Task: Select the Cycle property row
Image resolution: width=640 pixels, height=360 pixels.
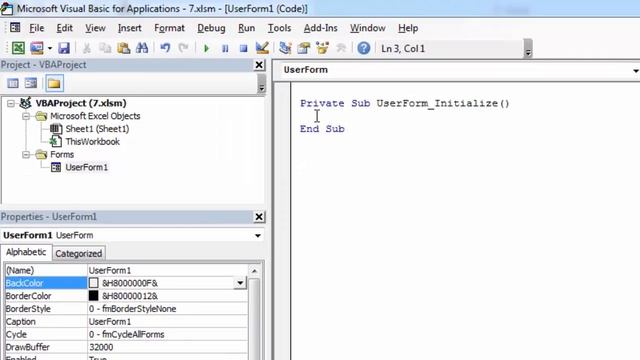Action: pos(126,335)
